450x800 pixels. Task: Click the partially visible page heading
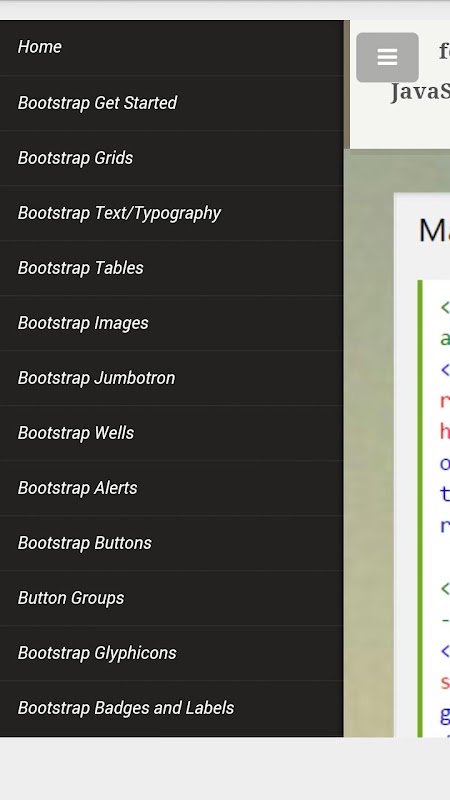(x=434, y=231)
